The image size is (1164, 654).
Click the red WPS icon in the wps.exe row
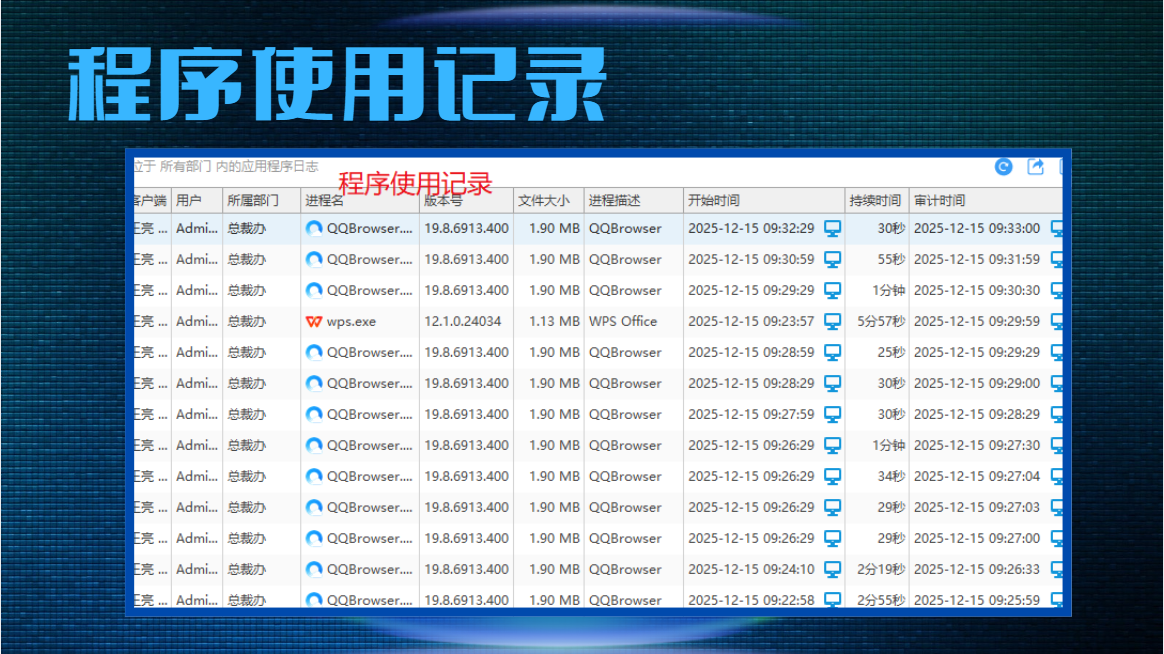[314, 321]
